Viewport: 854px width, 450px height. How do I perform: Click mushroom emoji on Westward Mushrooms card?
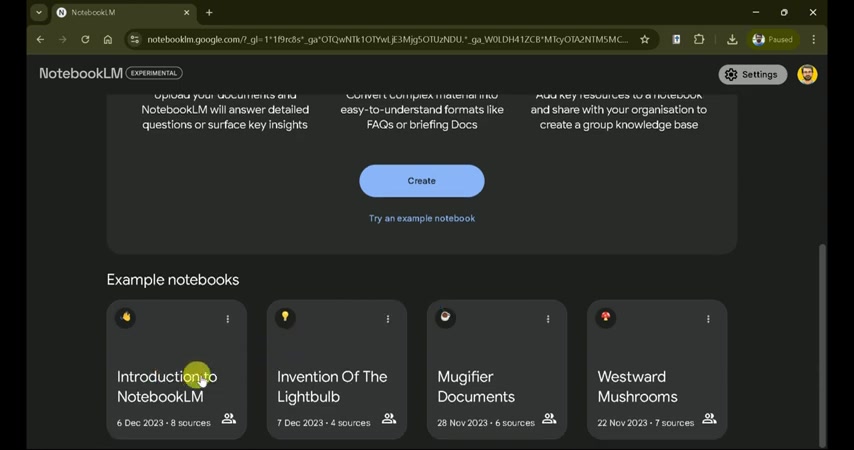tap(606, 317)
